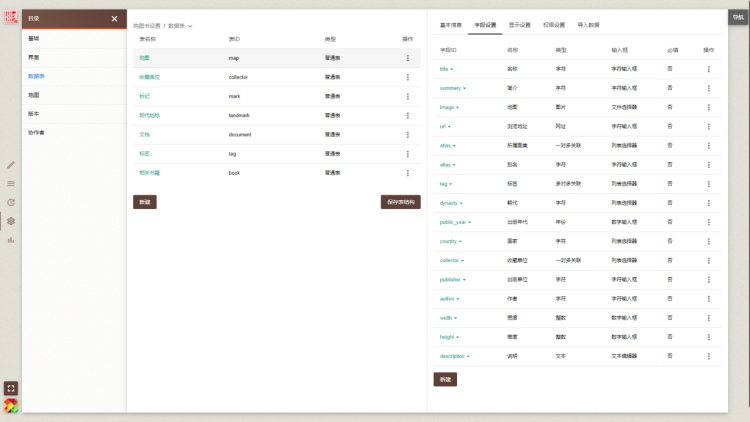Open the bar chart statistics icon
The image size is (750, 422).
click(11, 240)
